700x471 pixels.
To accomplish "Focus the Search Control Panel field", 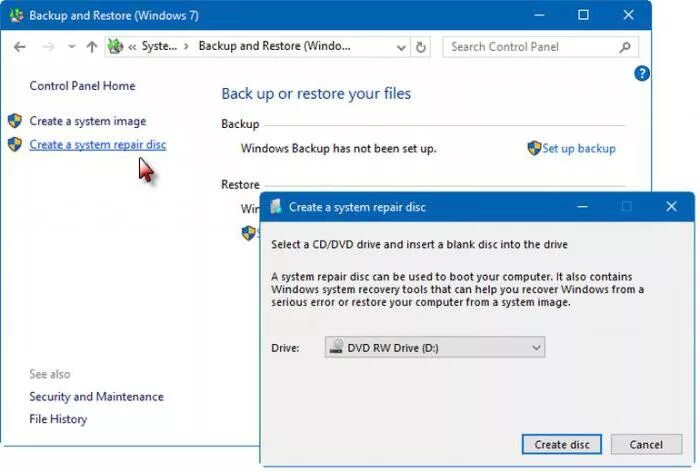I will point(533,47).
